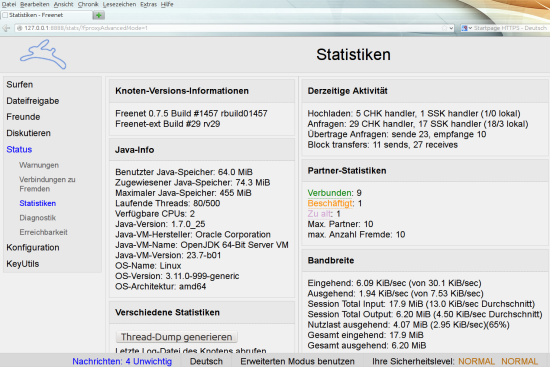Click Java-Version: 1.7.0_25 line
This screenshot has width=550, height=367.
(x=160, y=224)
